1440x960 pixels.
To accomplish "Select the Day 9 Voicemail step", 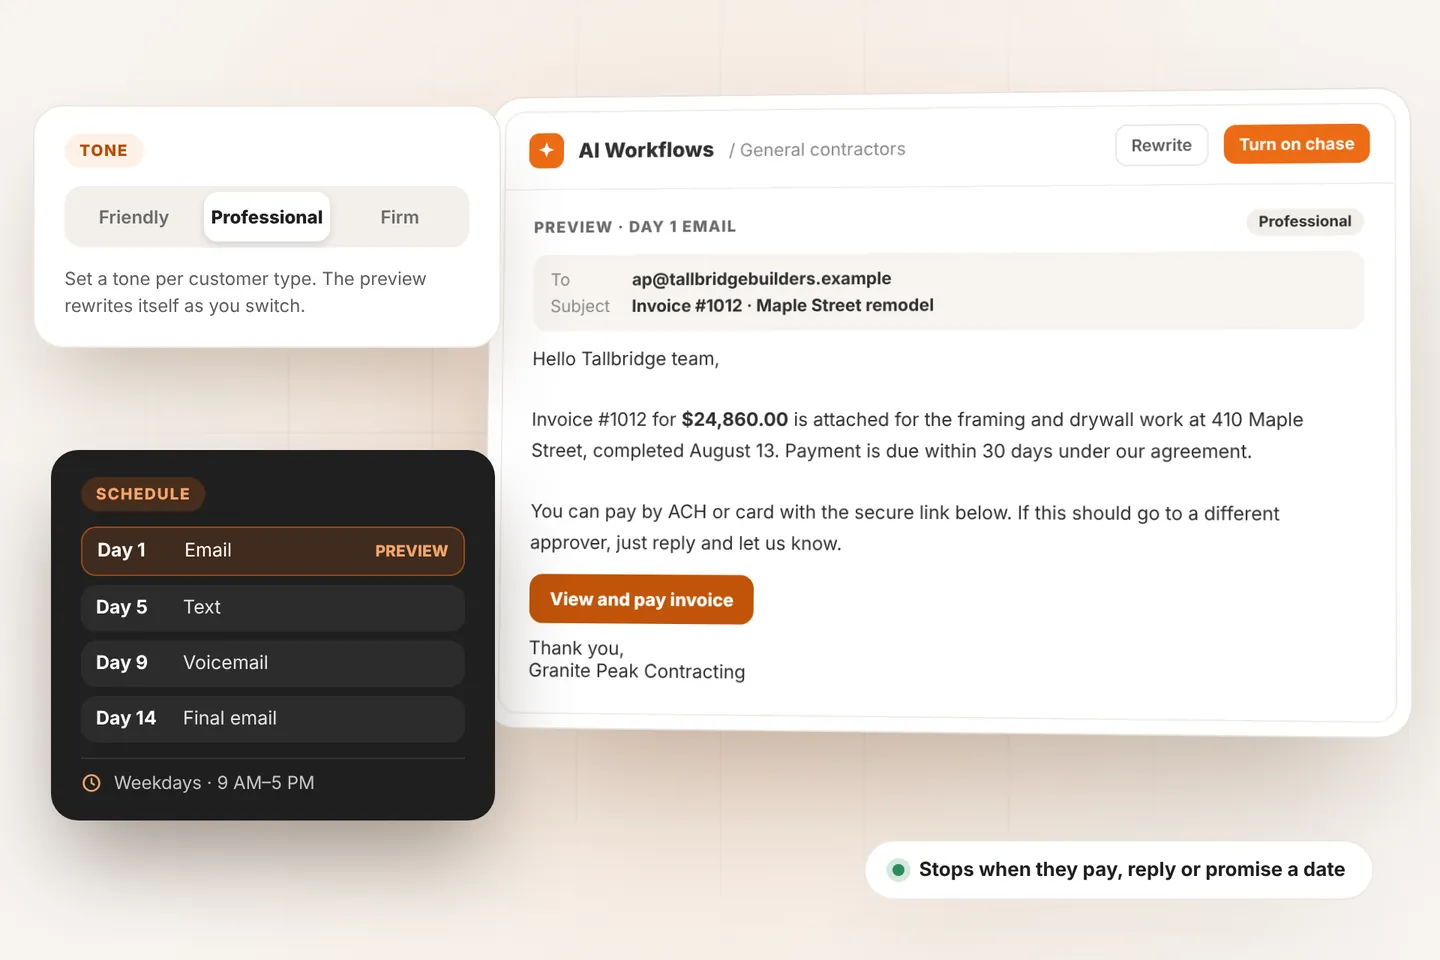I will tap(273, 663).
